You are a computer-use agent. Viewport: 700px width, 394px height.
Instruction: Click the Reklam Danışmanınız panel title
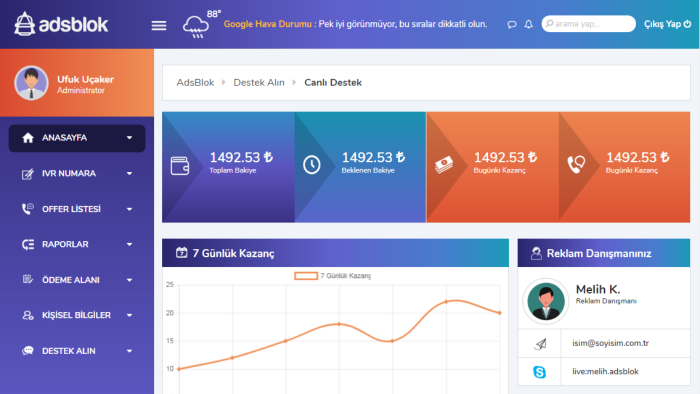[599, 253]
